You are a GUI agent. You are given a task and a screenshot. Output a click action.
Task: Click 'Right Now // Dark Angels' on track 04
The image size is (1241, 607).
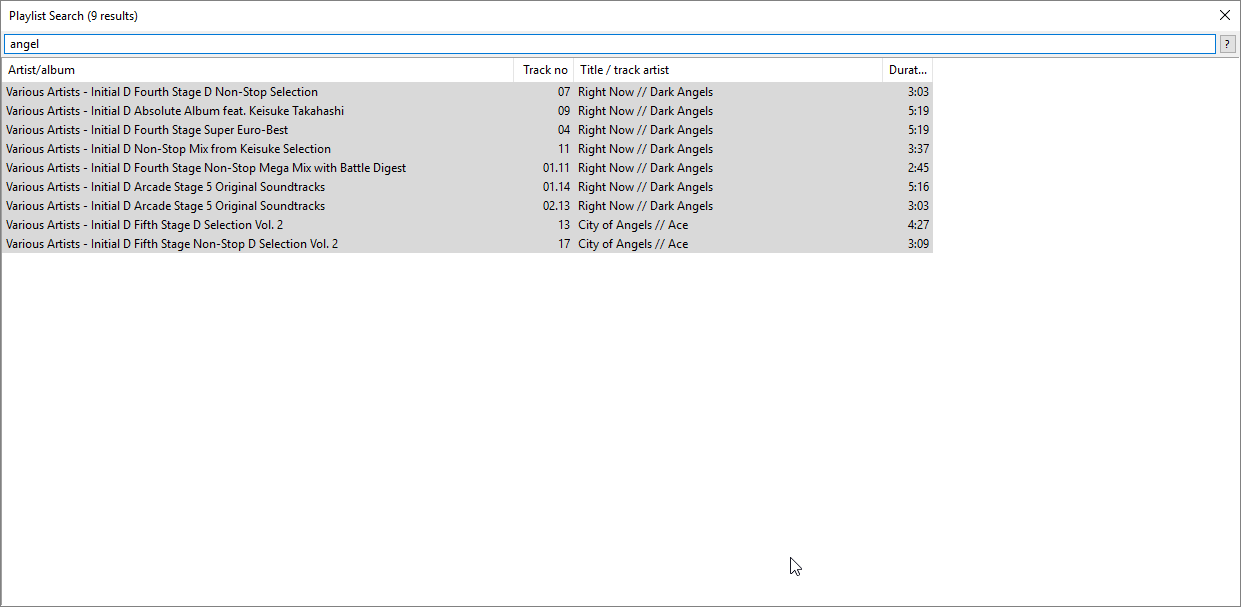coord(645,130)
